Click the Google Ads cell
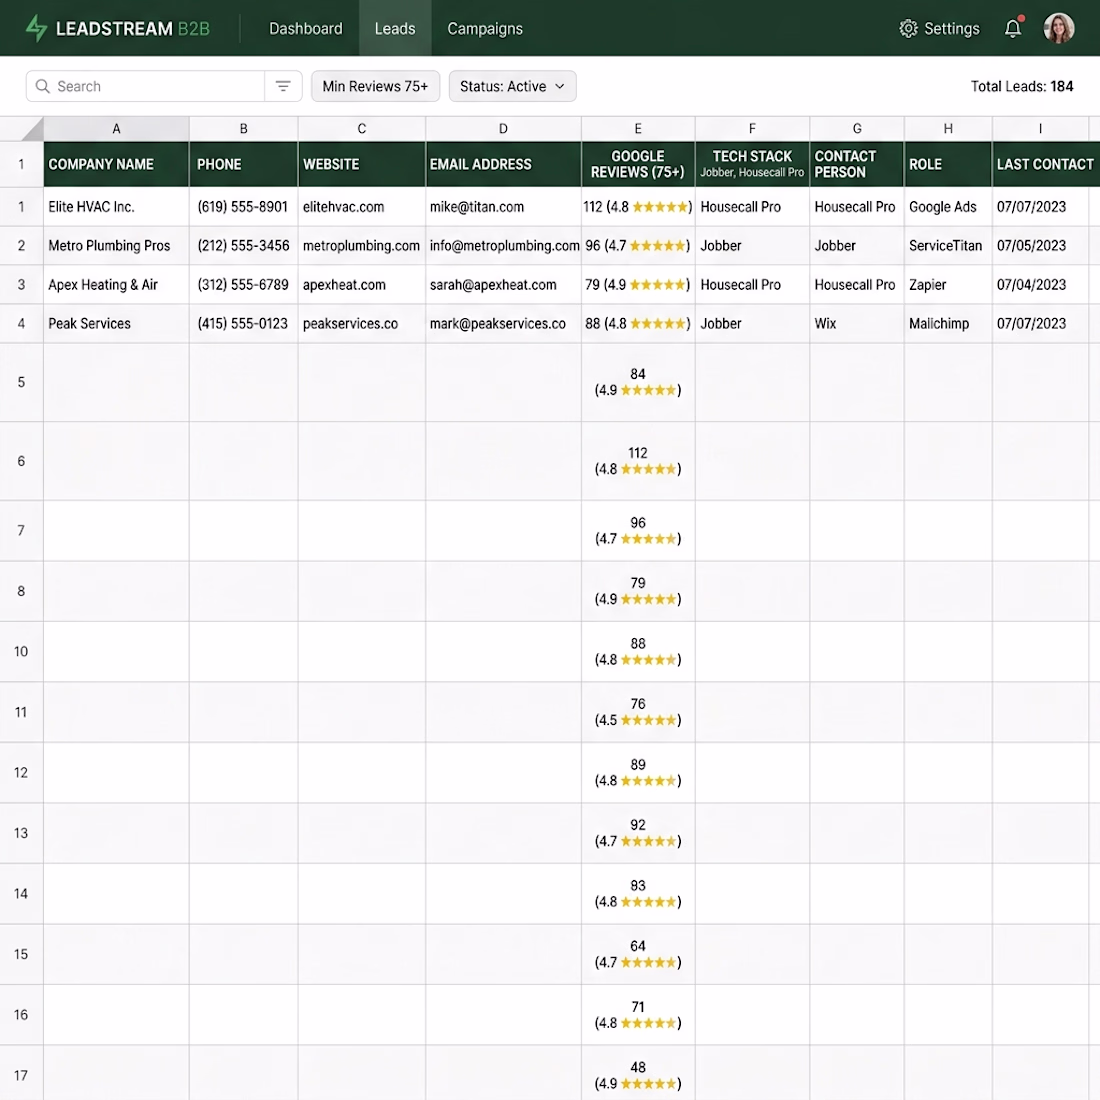Image resolution: width=1100 pixels, height=1100 pixels. tap(948, 207)
